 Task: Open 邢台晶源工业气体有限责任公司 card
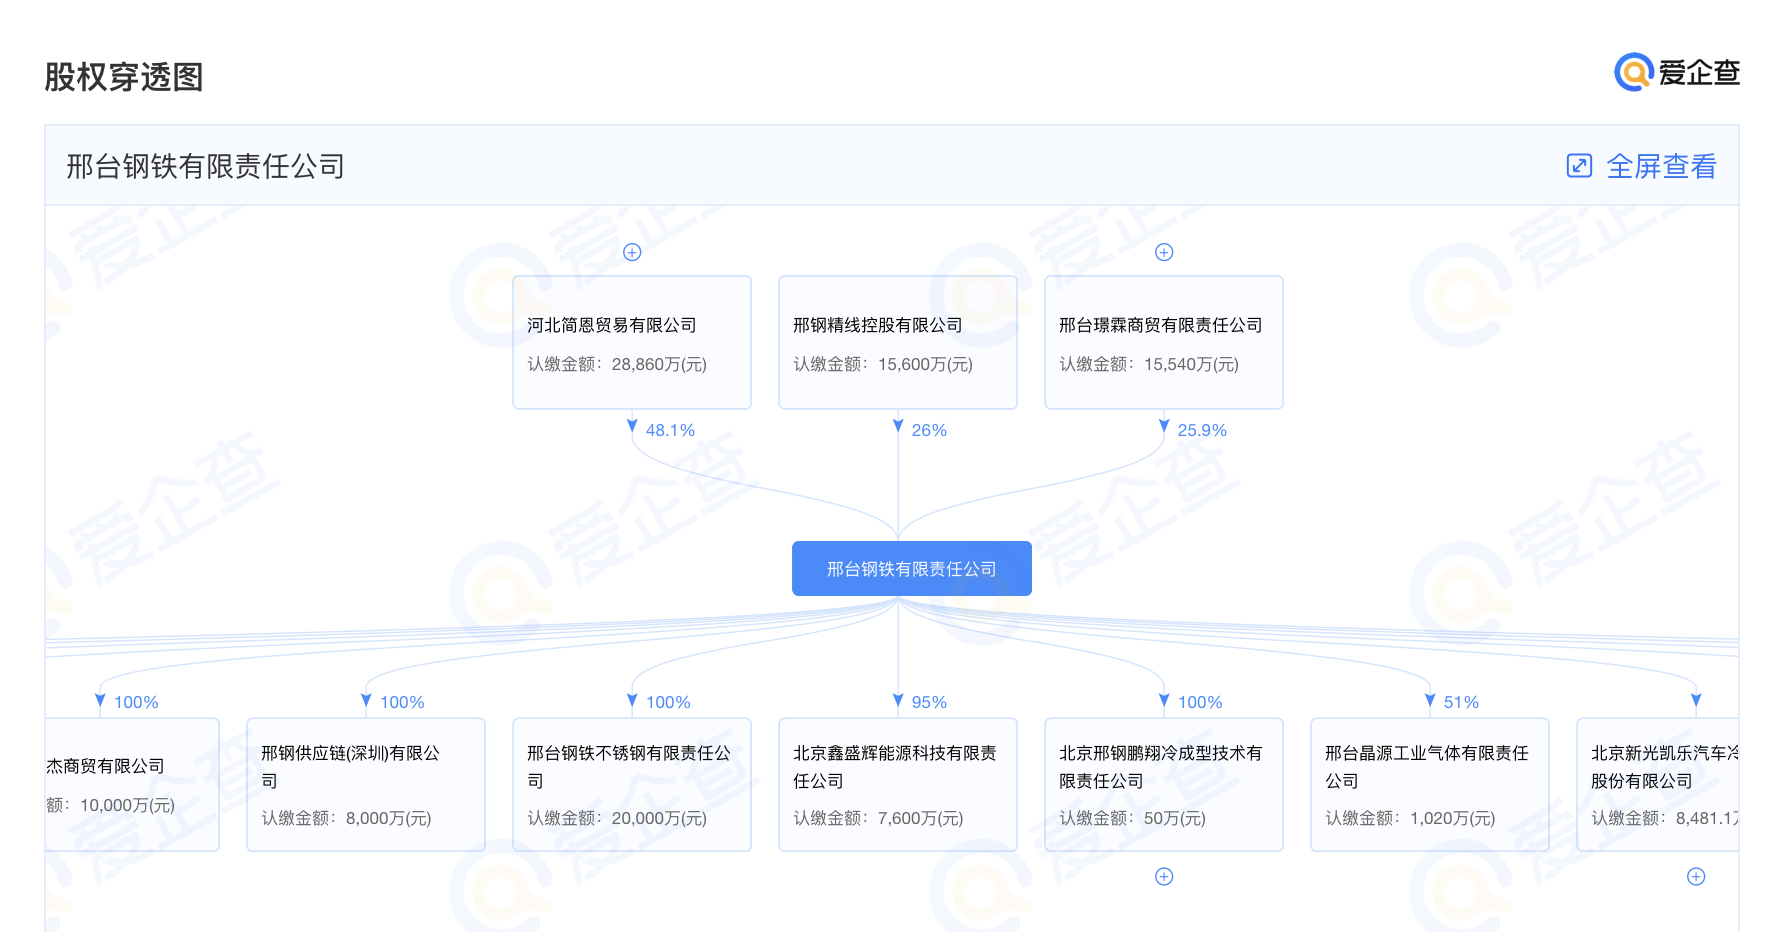coord(1430,784)
